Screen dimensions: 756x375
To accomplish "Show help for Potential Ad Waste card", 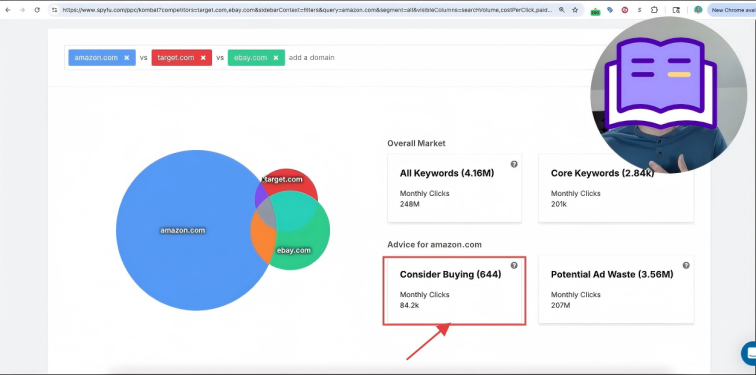I will pos(686,265).
